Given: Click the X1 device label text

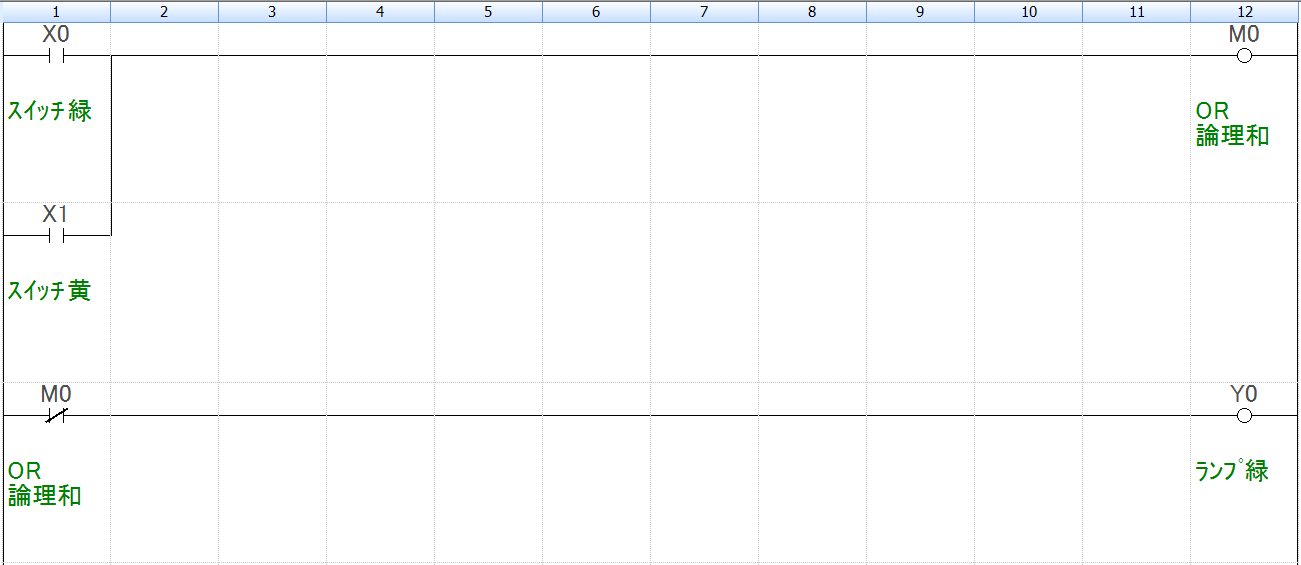Looking at the screenshot, I should (56, 214).
